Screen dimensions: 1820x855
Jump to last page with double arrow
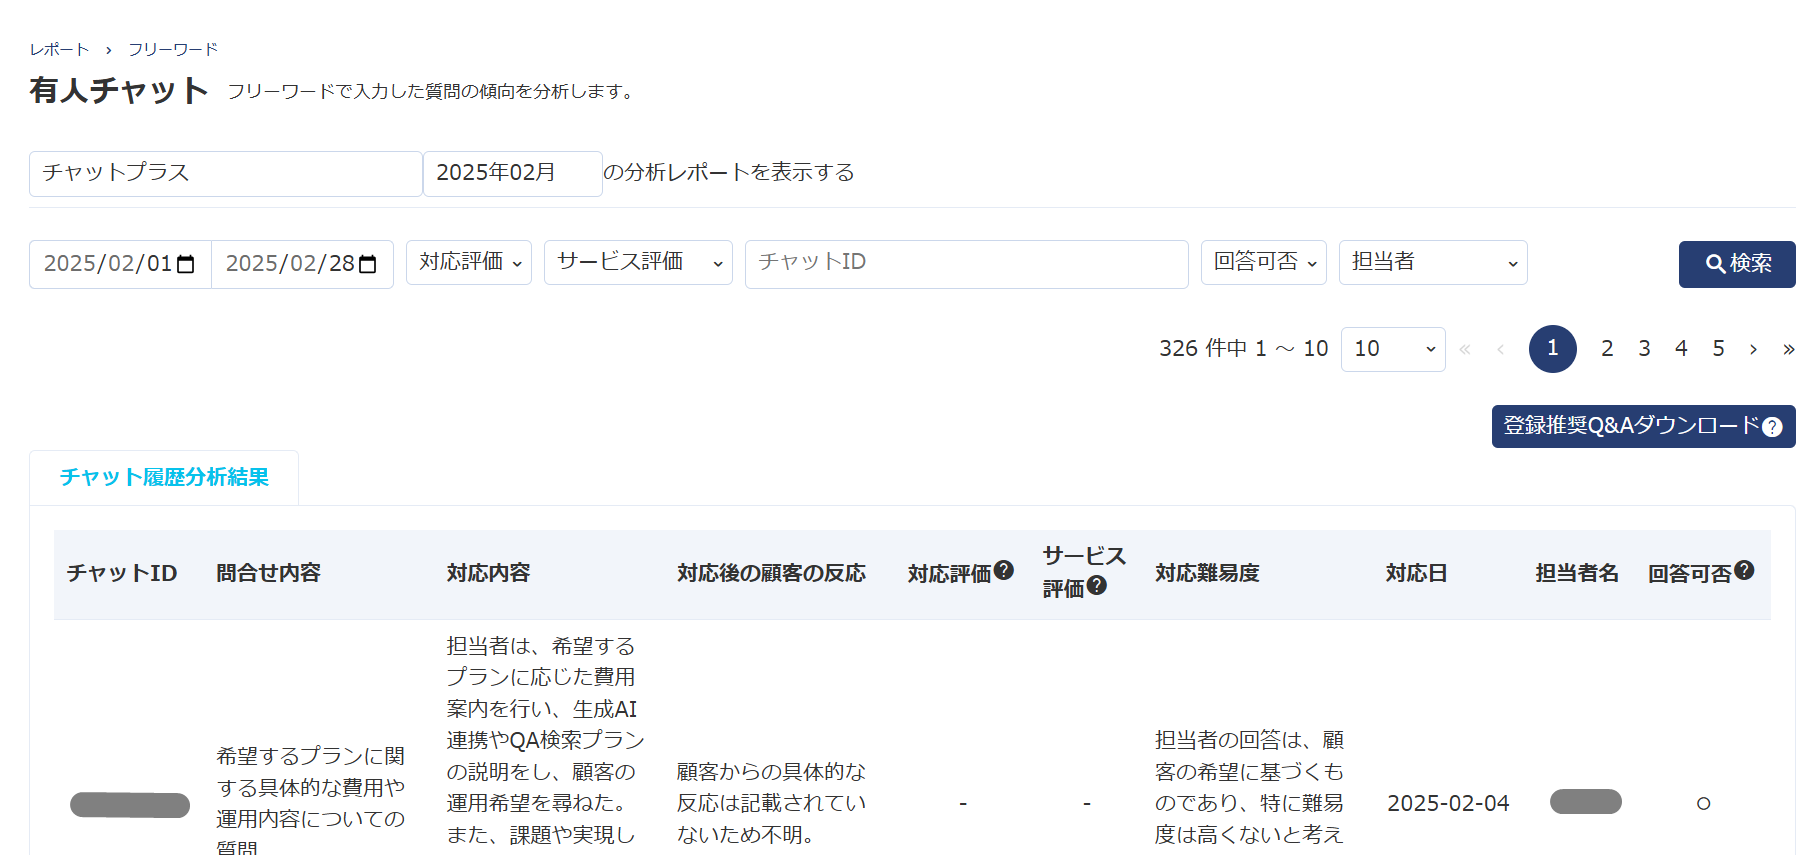pyautogui.click(x=1788, y=349)
